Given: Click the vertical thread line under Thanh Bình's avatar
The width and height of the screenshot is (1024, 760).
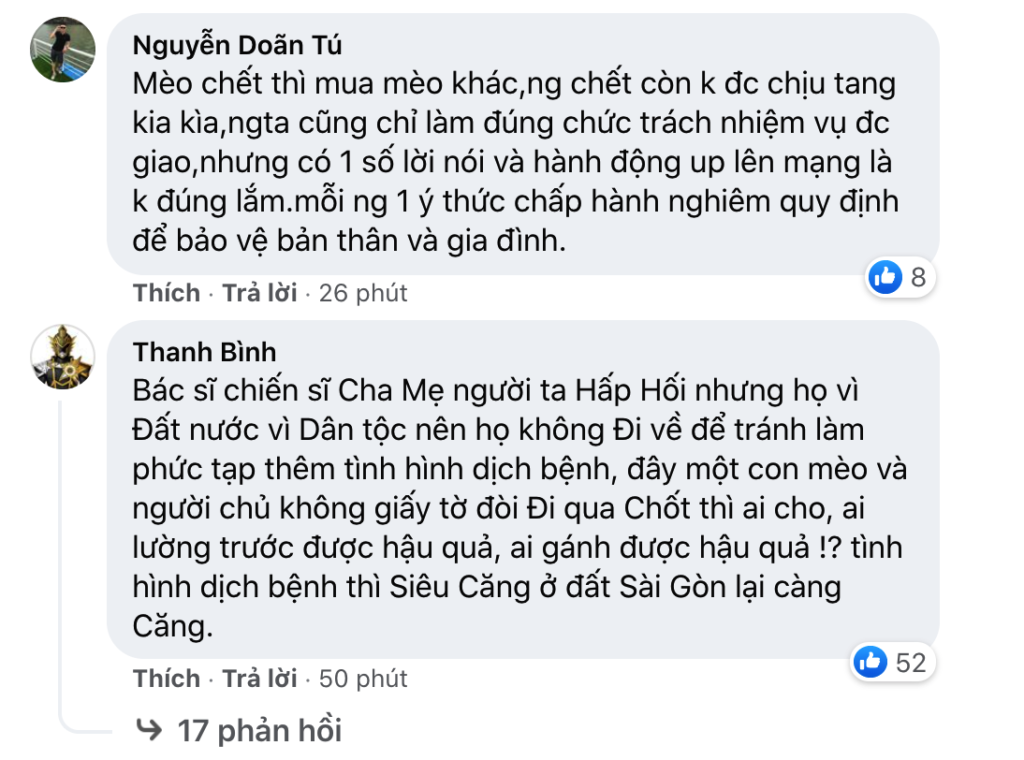Looking at the screenshot, I should 62,550.
